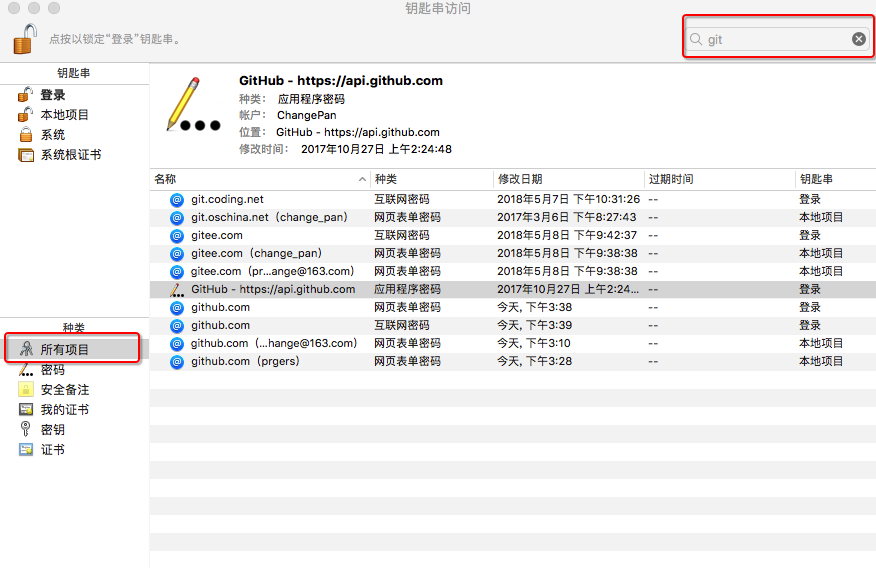Image resolution: width=876 pixels, height=568 pixels.
Task: Click the @ icon of git.oschina.net row
Action: [x=177, y=217]
